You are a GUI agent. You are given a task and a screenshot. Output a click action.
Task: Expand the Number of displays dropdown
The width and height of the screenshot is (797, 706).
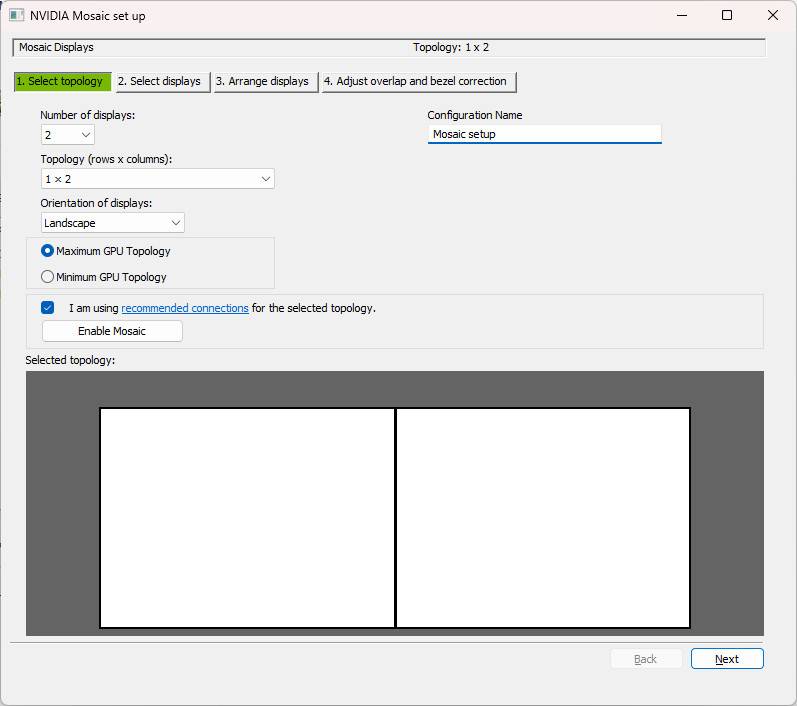68,135
